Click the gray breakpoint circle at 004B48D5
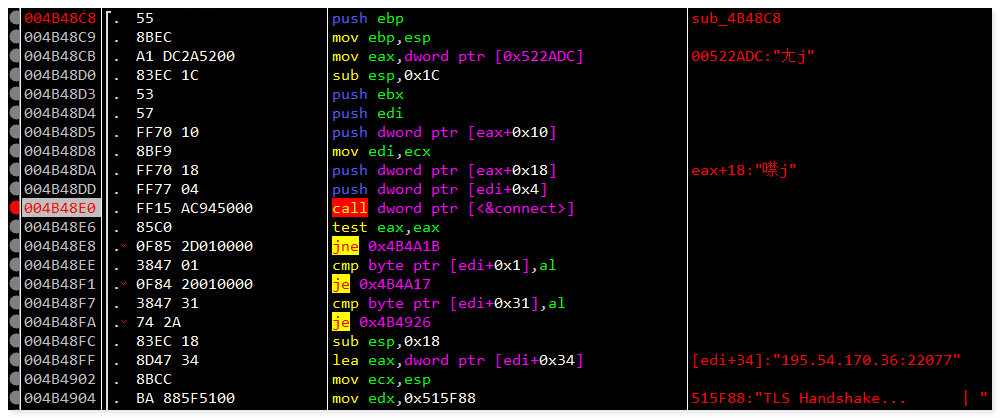The width and height of the screenshot is (1000, 418). coord(13,132)
